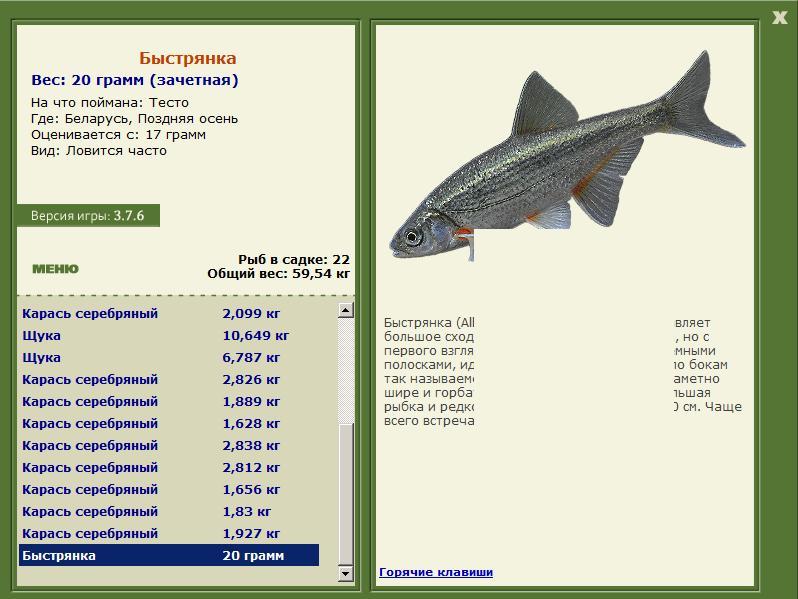Select the highlighted Быстрянка 20 грамм entry
Viewport: 798px width, 599px height.
tap(169, 555)
